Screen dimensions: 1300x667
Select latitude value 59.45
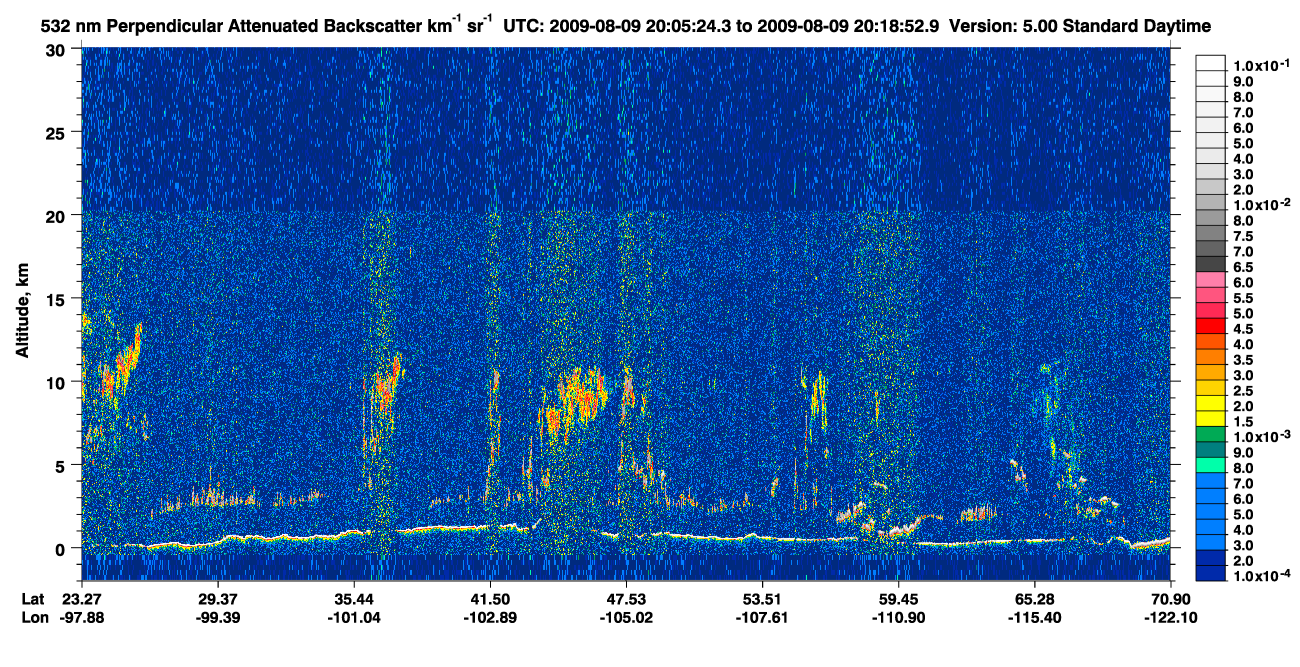pyautogui.click(x=898, y=598)
